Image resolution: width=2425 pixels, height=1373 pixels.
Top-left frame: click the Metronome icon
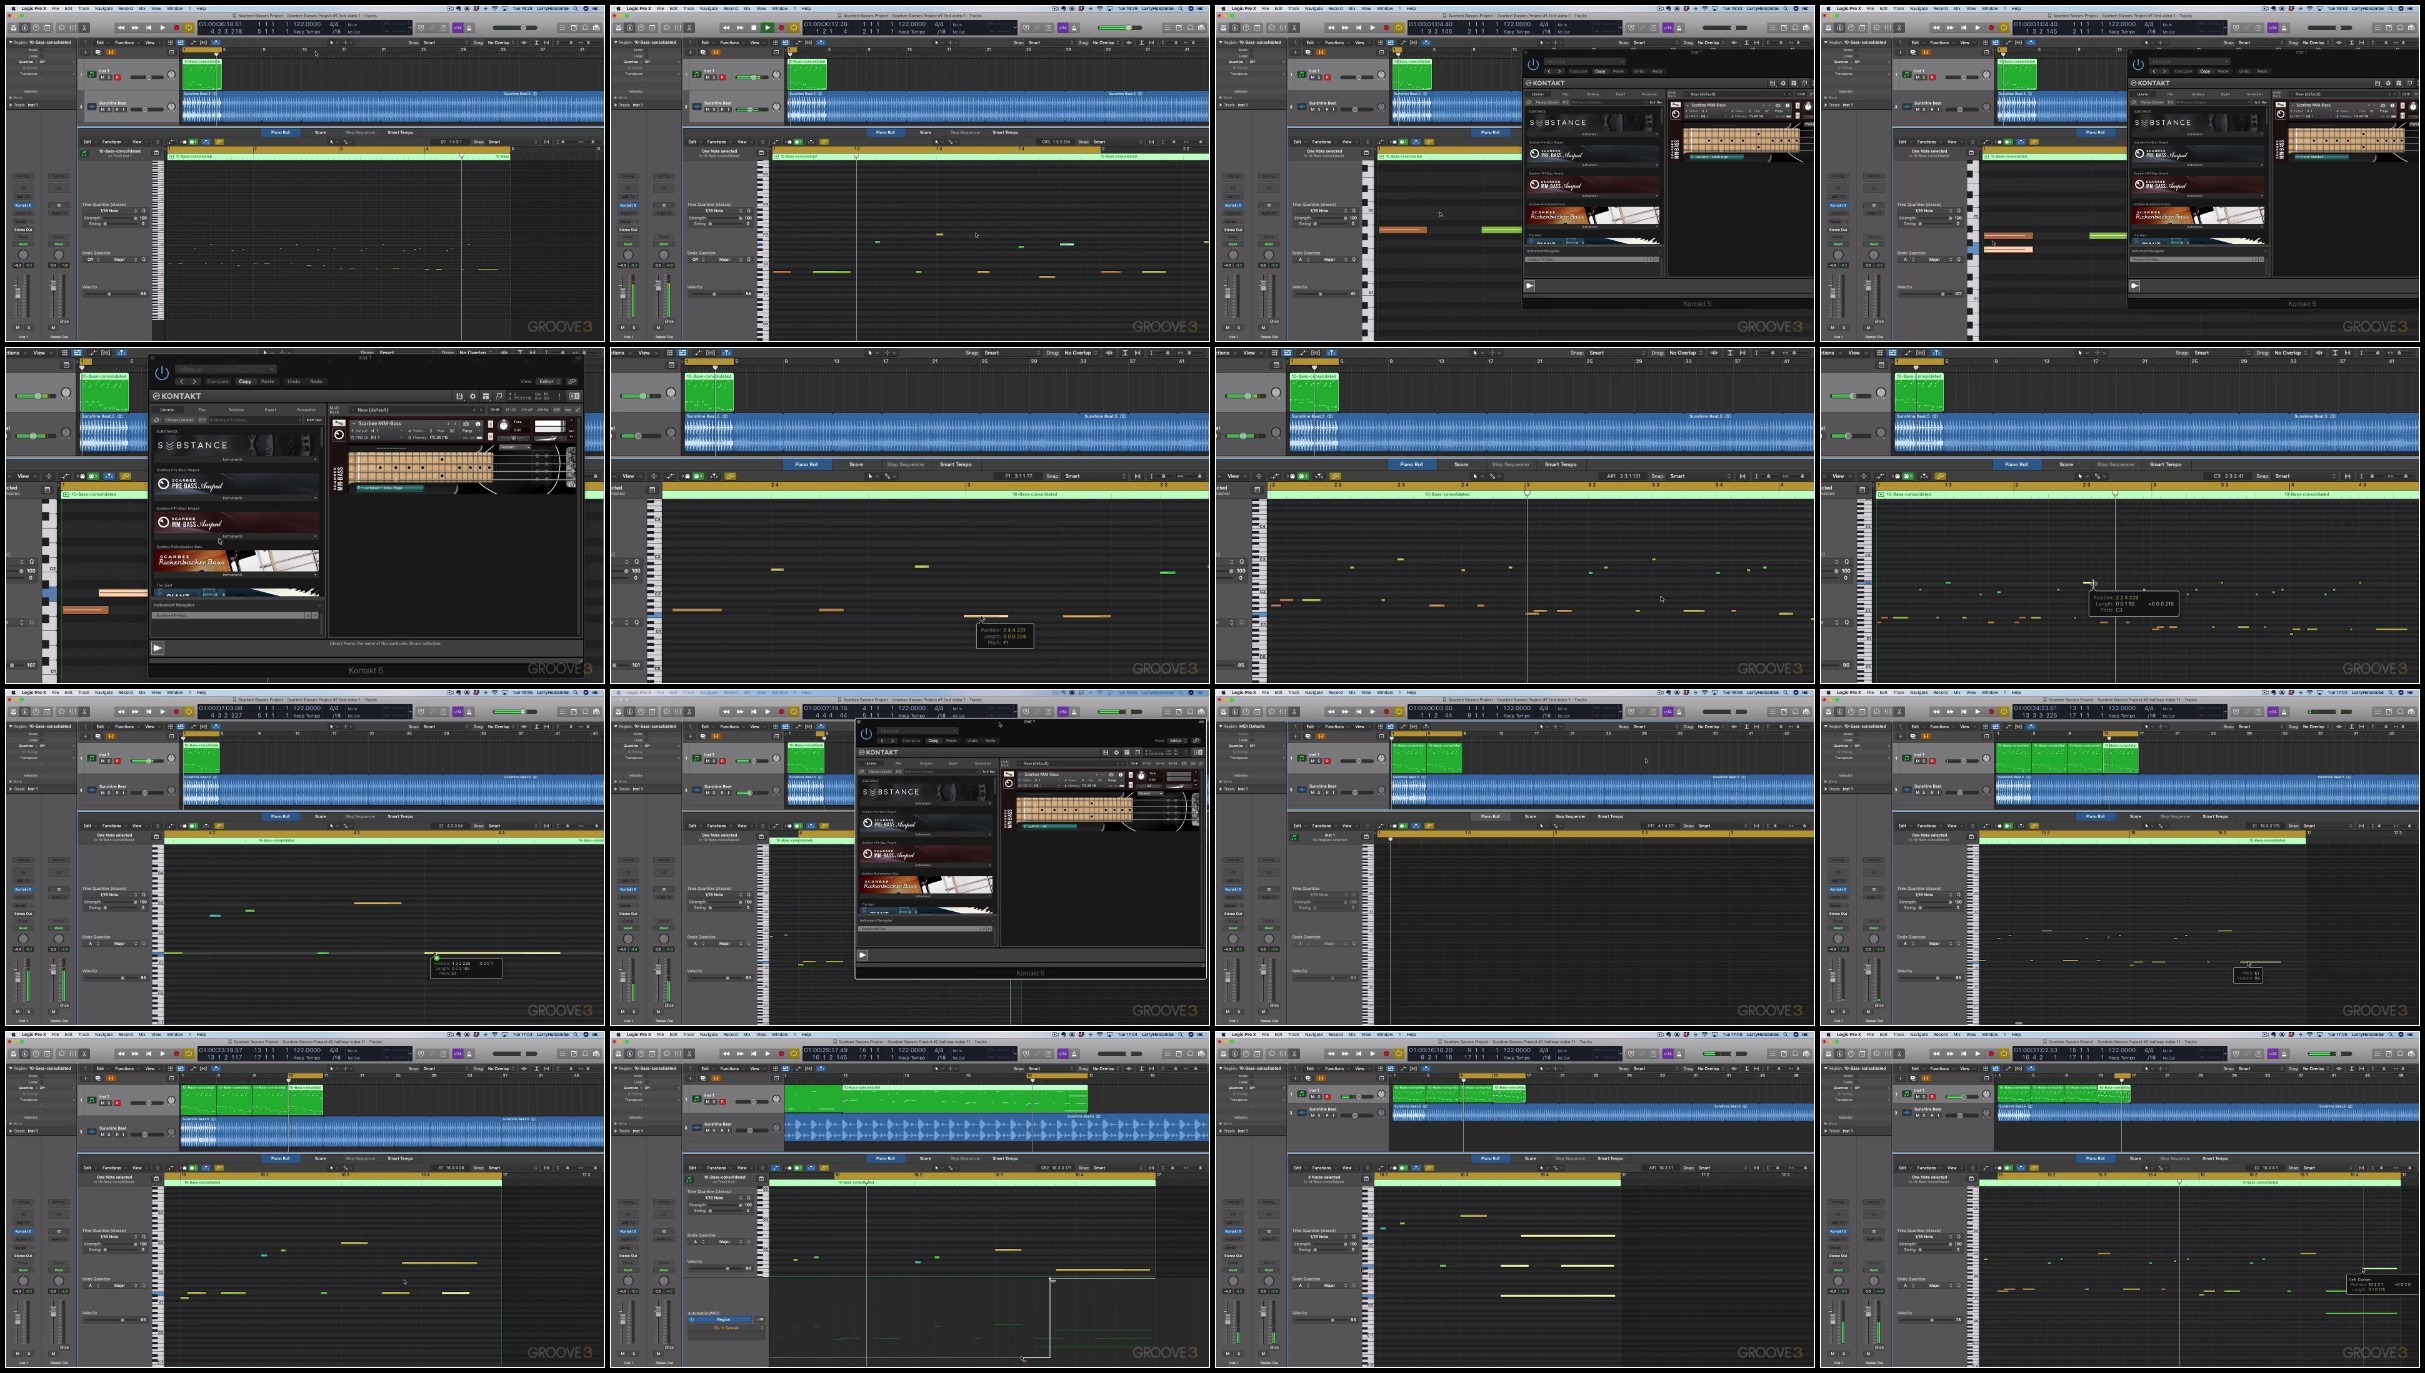(469, 28)
